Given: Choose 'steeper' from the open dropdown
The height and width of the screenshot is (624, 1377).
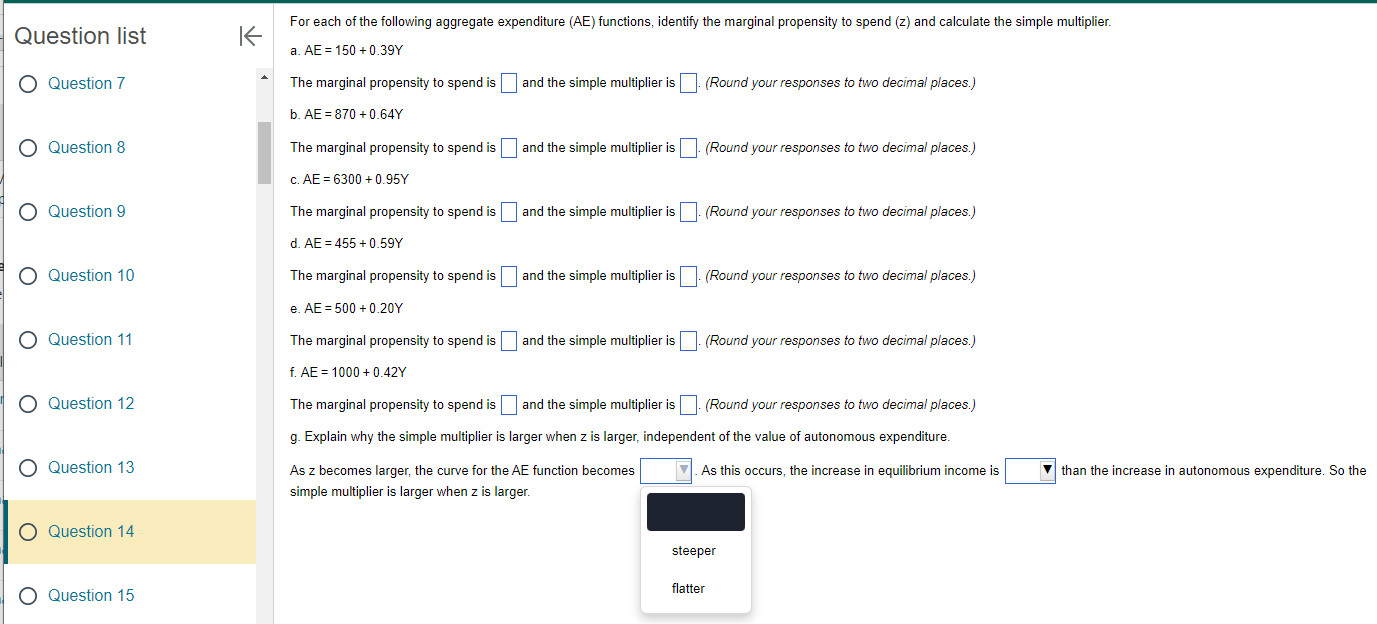Looking at the screenshot, I should click(x=696, y=550).
